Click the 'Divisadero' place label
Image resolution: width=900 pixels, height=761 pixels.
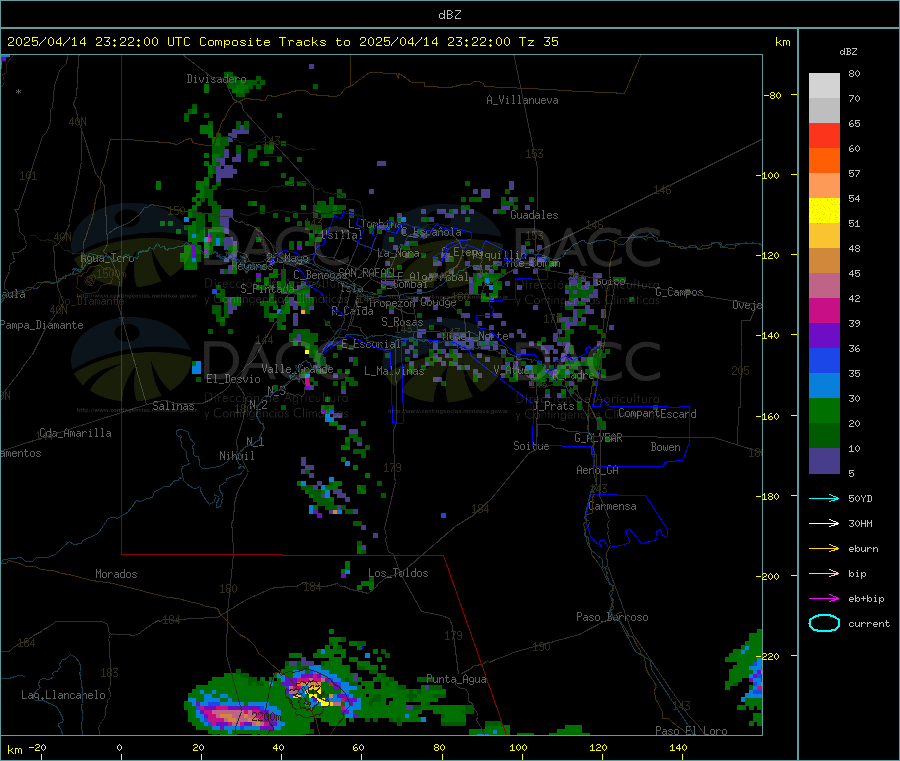coord(216,79)
